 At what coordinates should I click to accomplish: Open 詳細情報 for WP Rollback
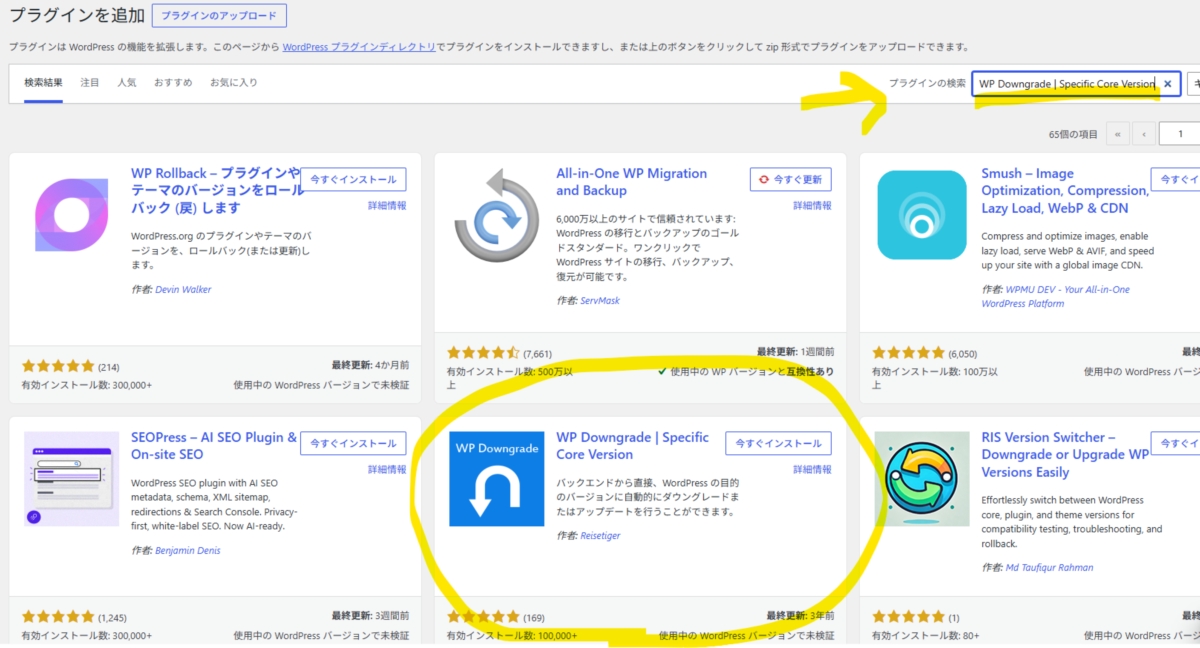pyautogui.click(x=387, y=205)
